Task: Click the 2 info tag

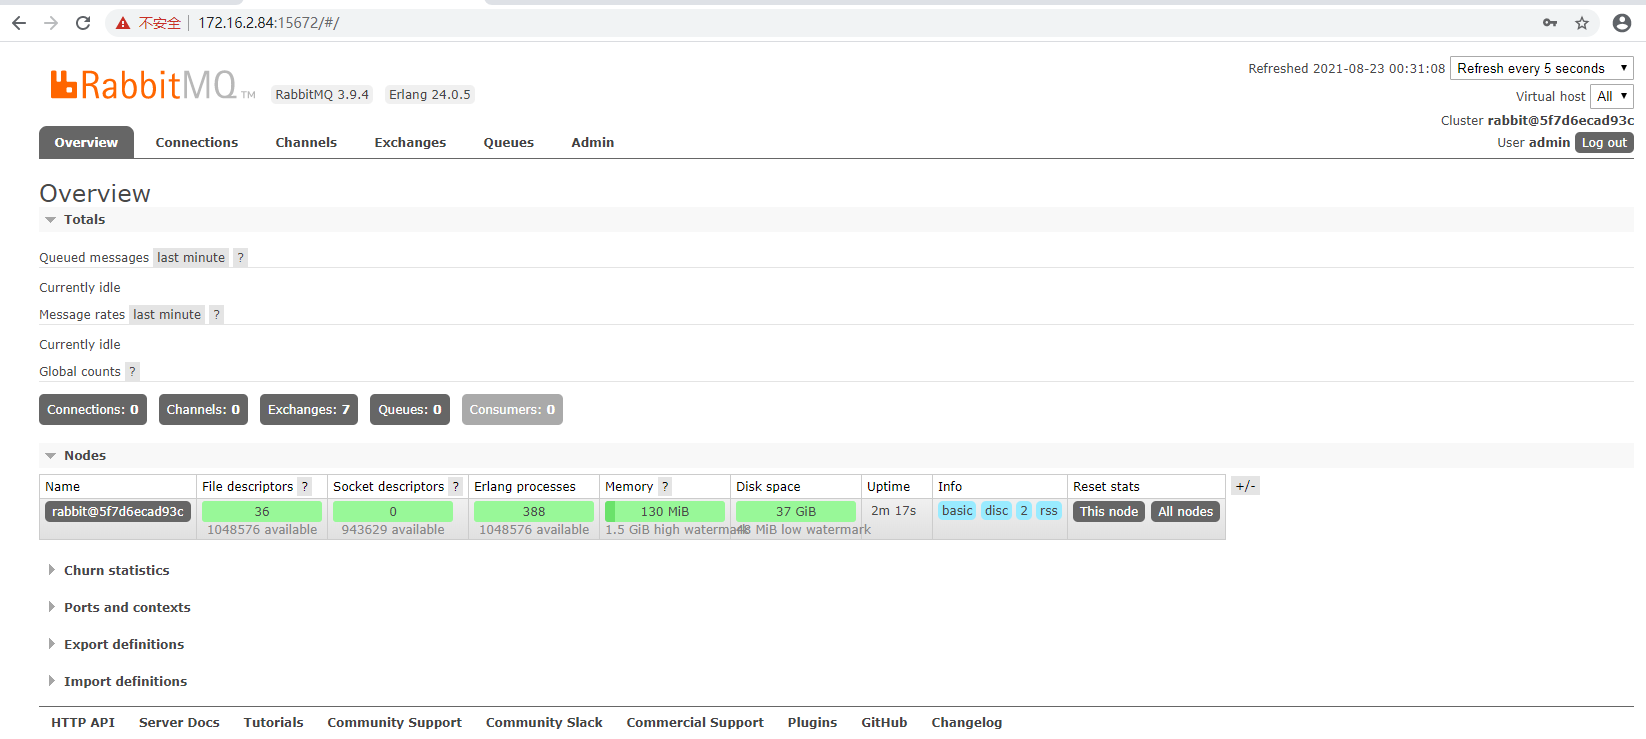Action: pyautogui.click(x=1024, y=511)
